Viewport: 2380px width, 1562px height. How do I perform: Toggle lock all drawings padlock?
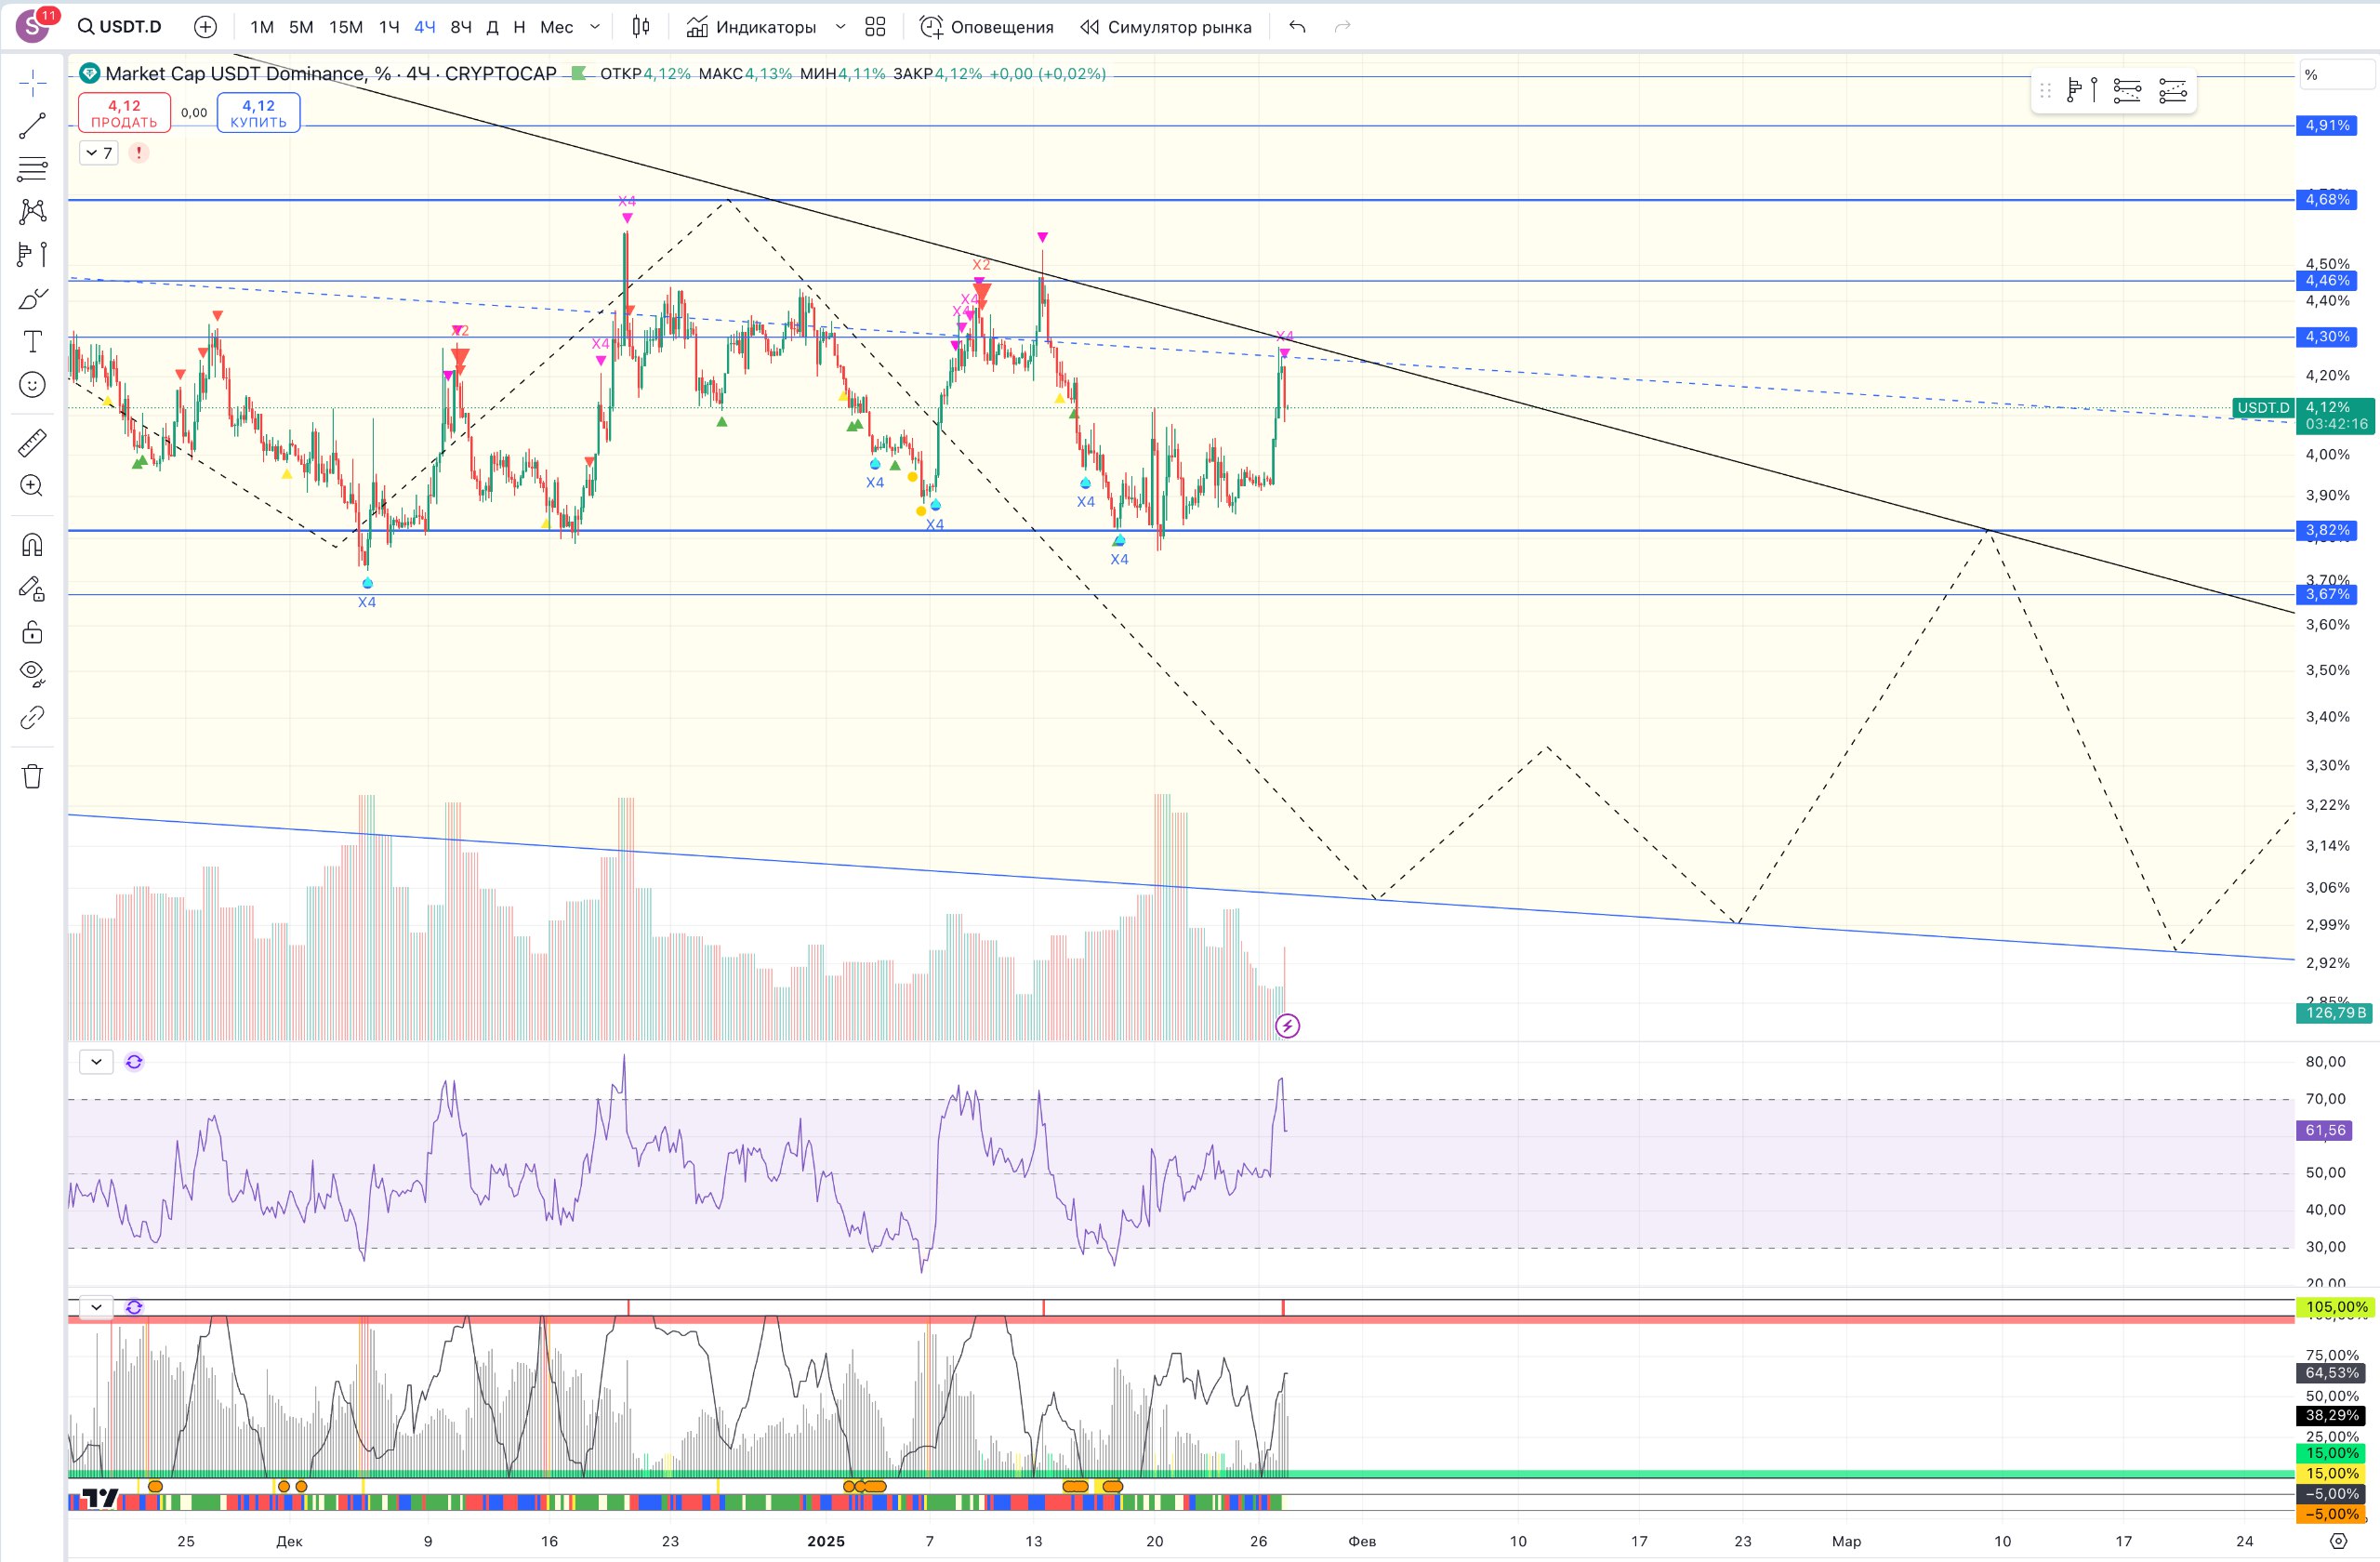point(32,632)
